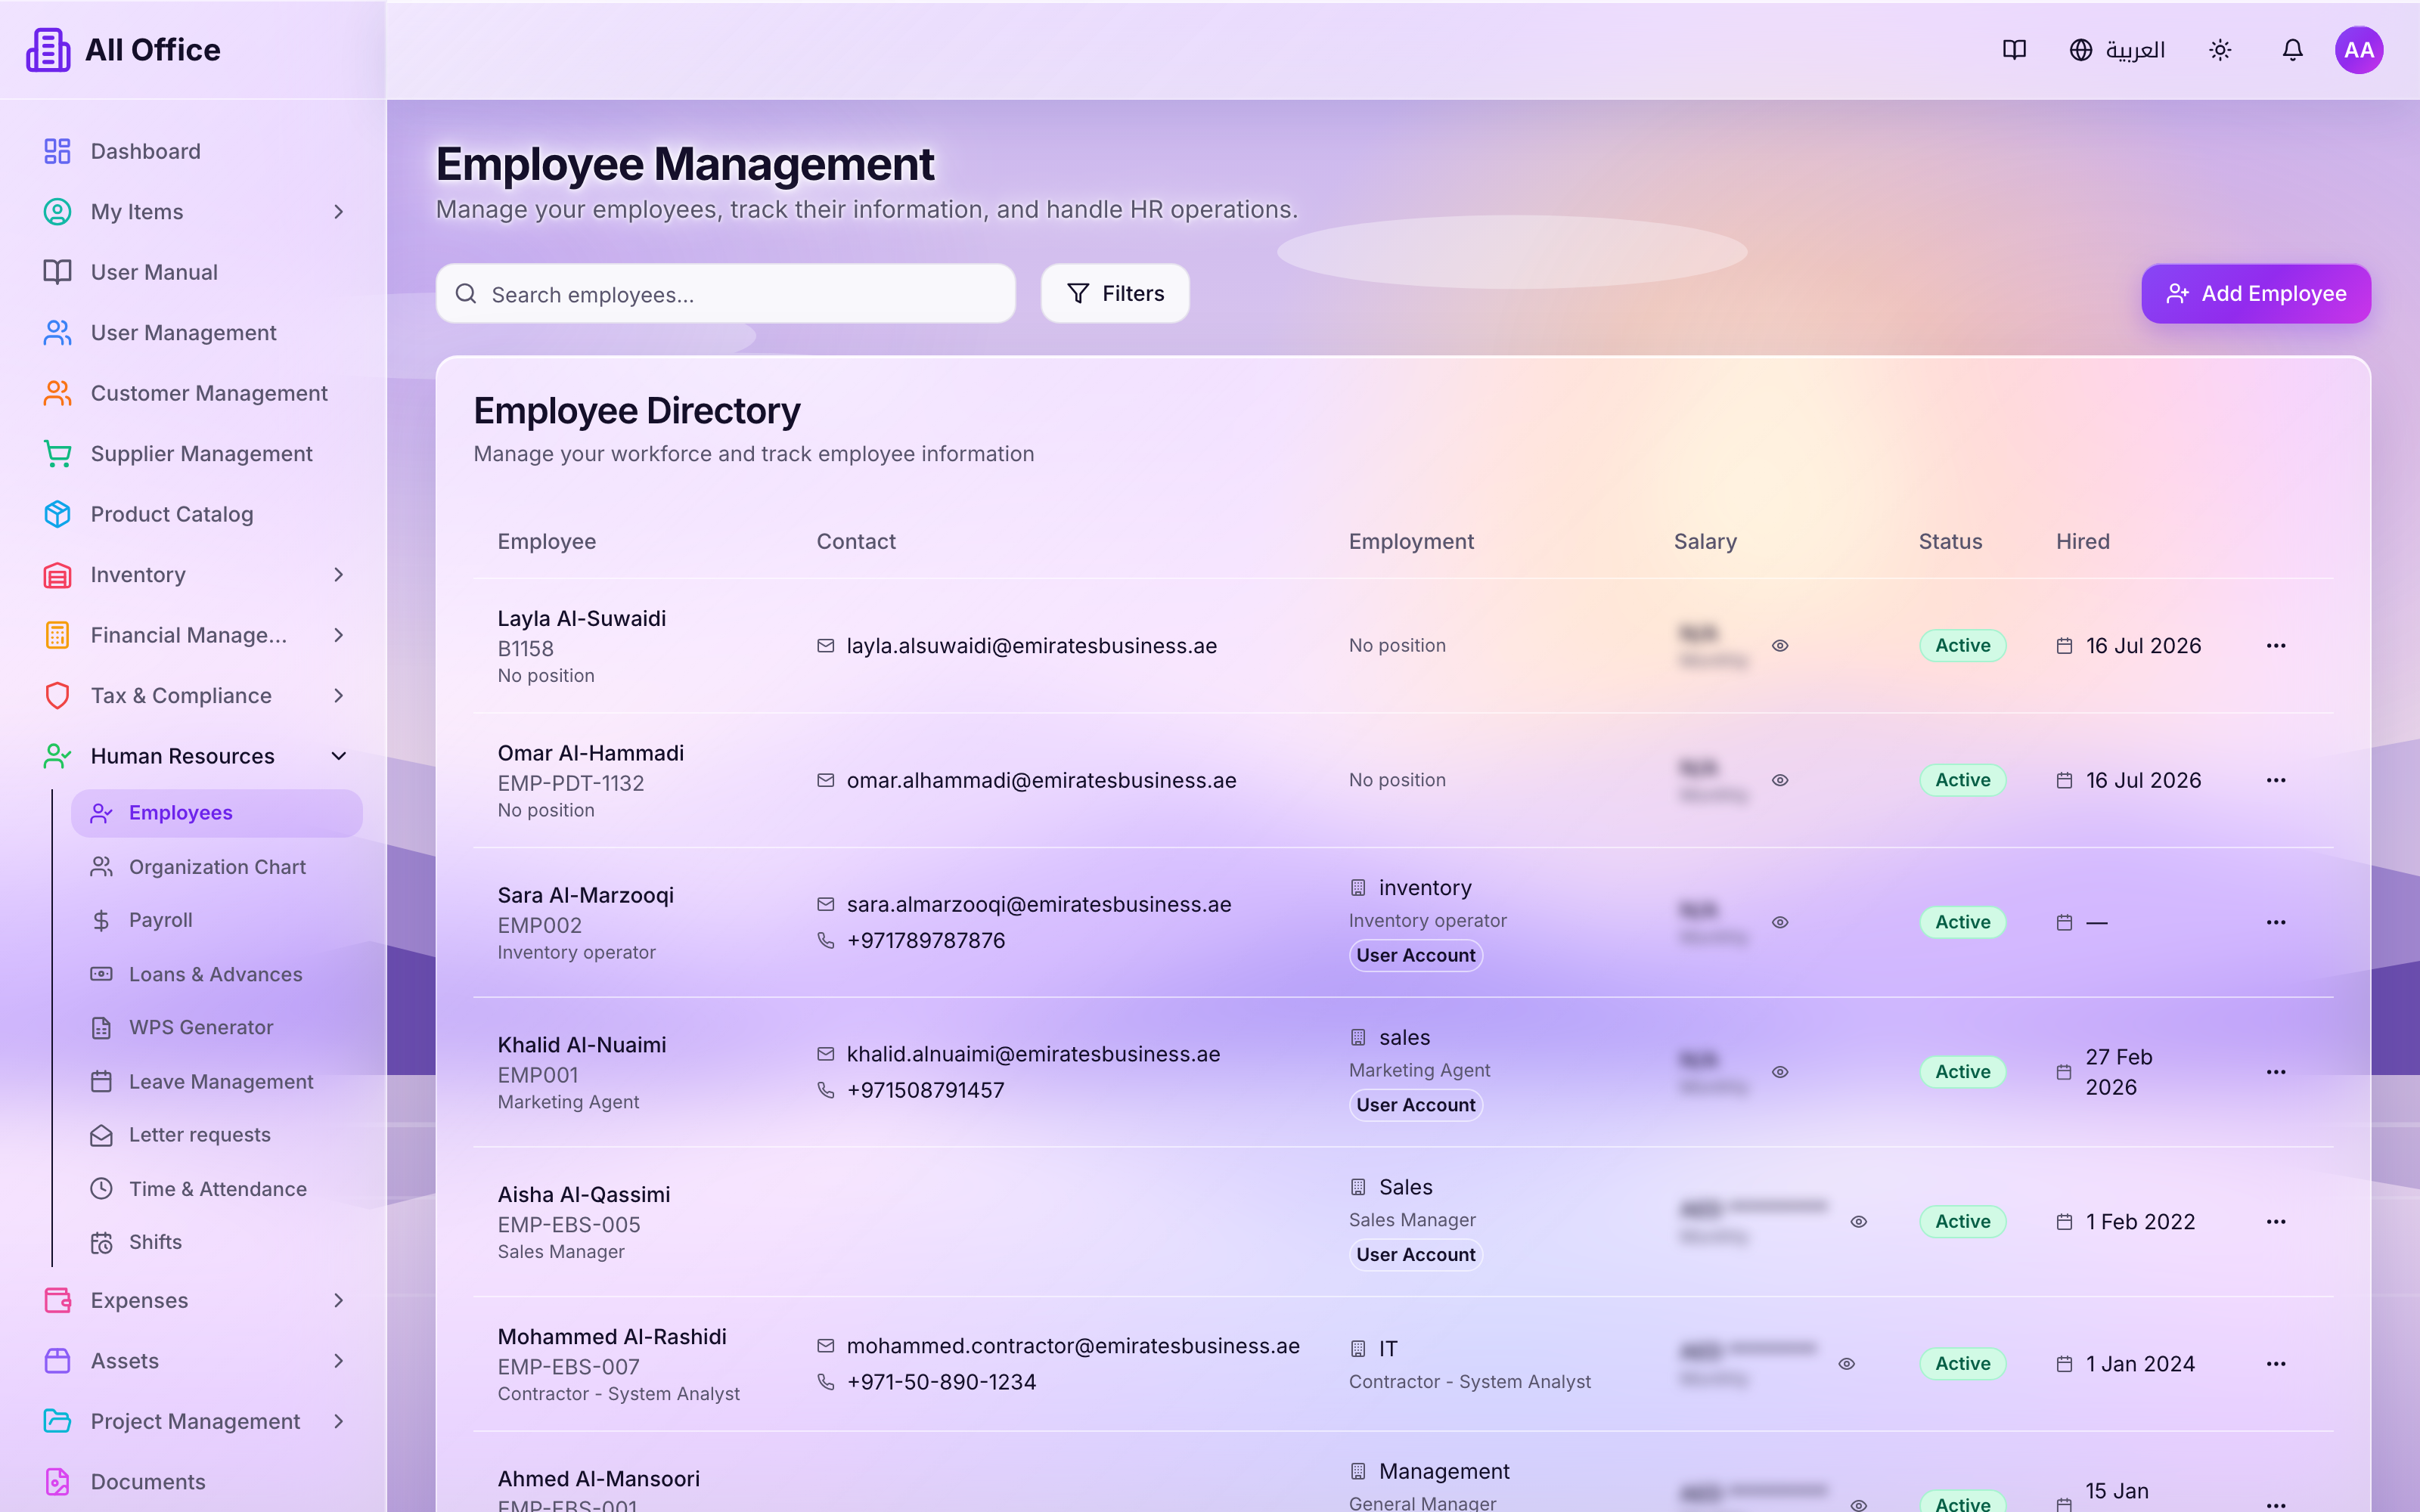Screen dimensions: 2420x1512
Task: Reveal Layla Al-Suwaidi's salary with eye icon
Action: click(x=1780, y=646)
